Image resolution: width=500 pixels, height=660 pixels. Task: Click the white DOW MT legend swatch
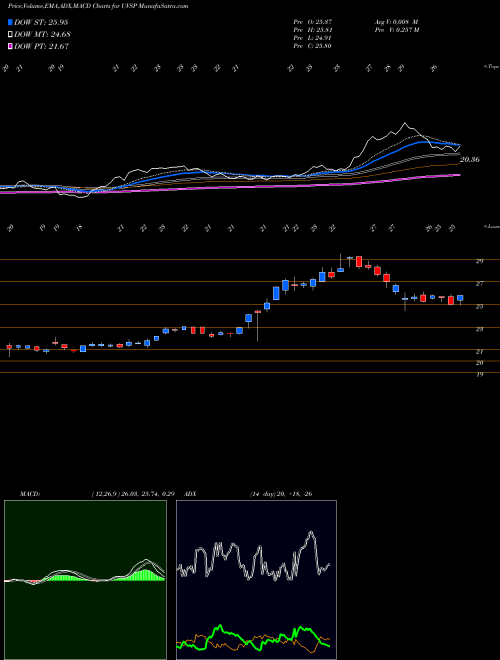click(x=10, y=35)
